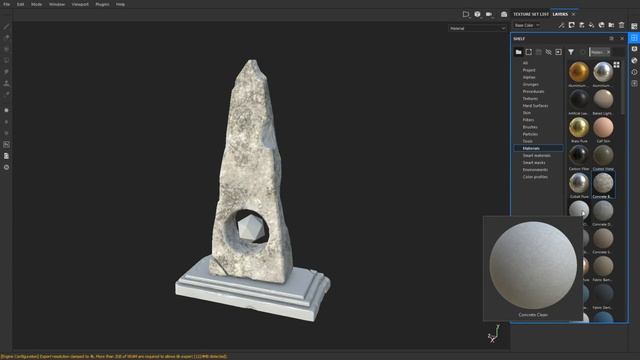640x360 pixels.
Task: Switch to the Layers tab
Action: point(560,14)
